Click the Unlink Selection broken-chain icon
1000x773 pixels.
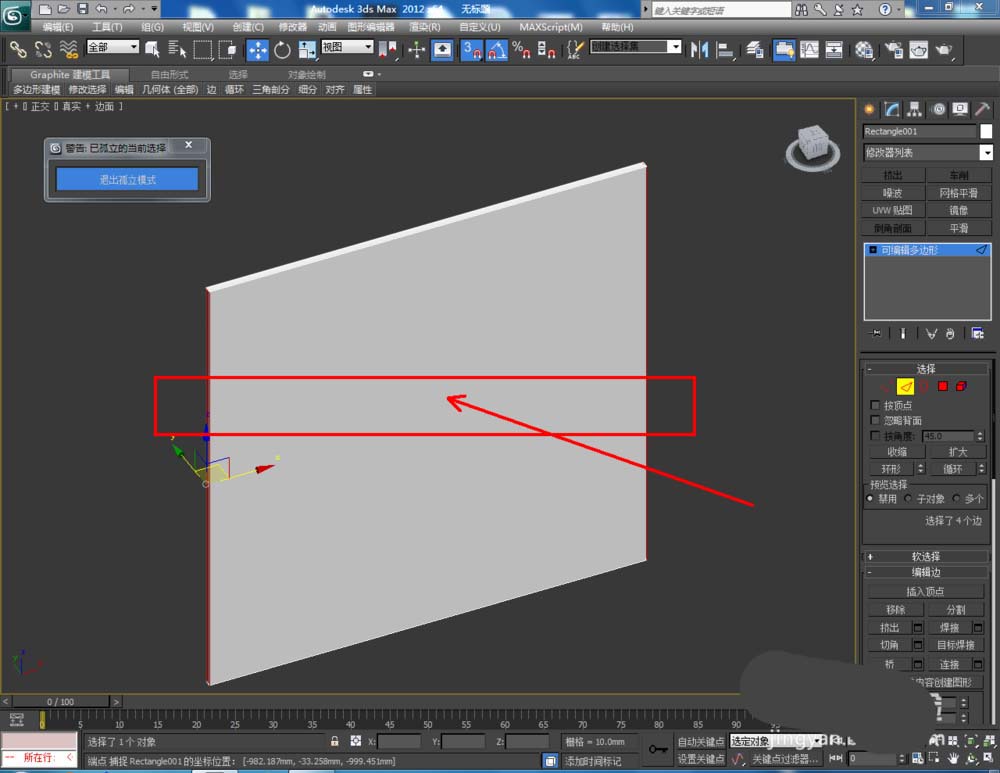(x=43, y=49)
